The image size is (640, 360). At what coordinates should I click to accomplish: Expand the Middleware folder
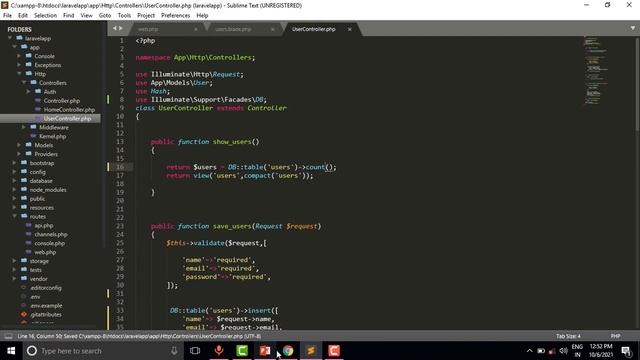point(24,127)
